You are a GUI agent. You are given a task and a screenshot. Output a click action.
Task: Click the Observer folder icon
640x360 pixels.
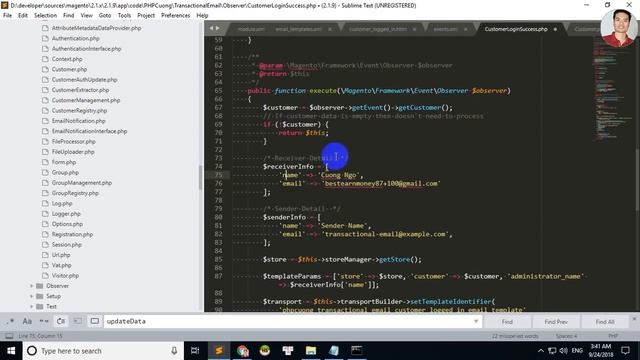(x=40, y=286)
